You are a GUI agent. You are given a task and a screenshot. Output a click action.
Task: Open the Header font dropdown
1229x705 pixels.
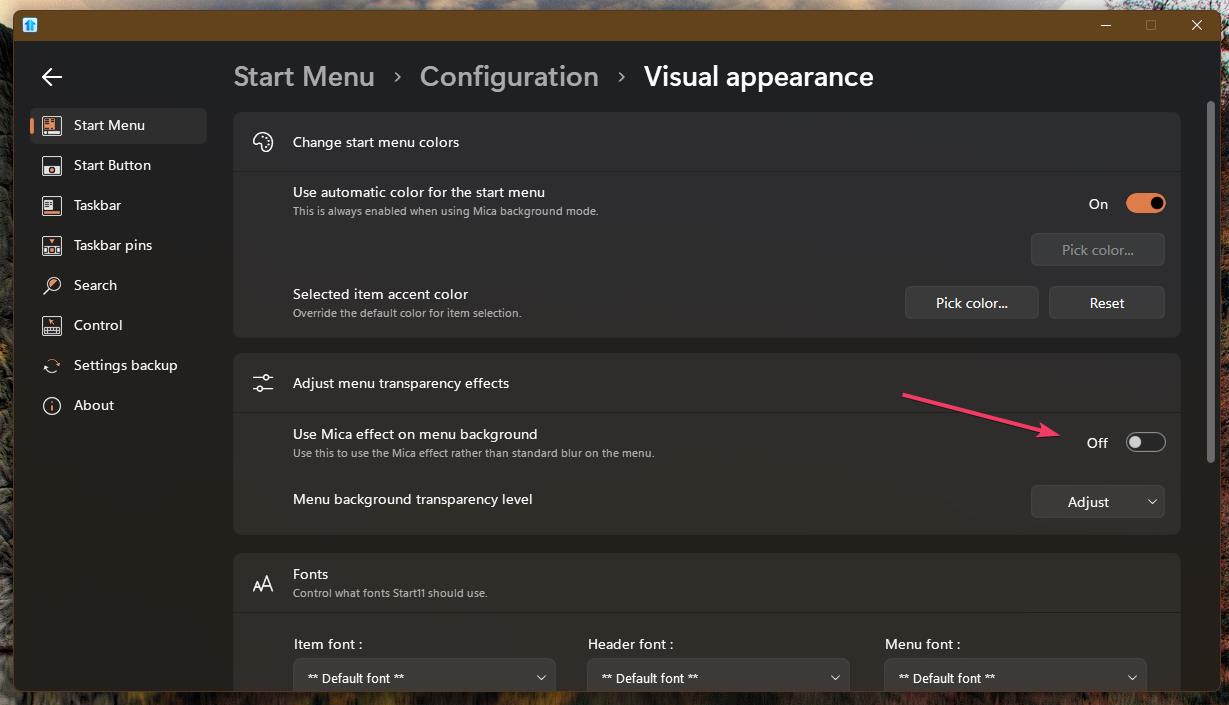click(x=718, y=678)
